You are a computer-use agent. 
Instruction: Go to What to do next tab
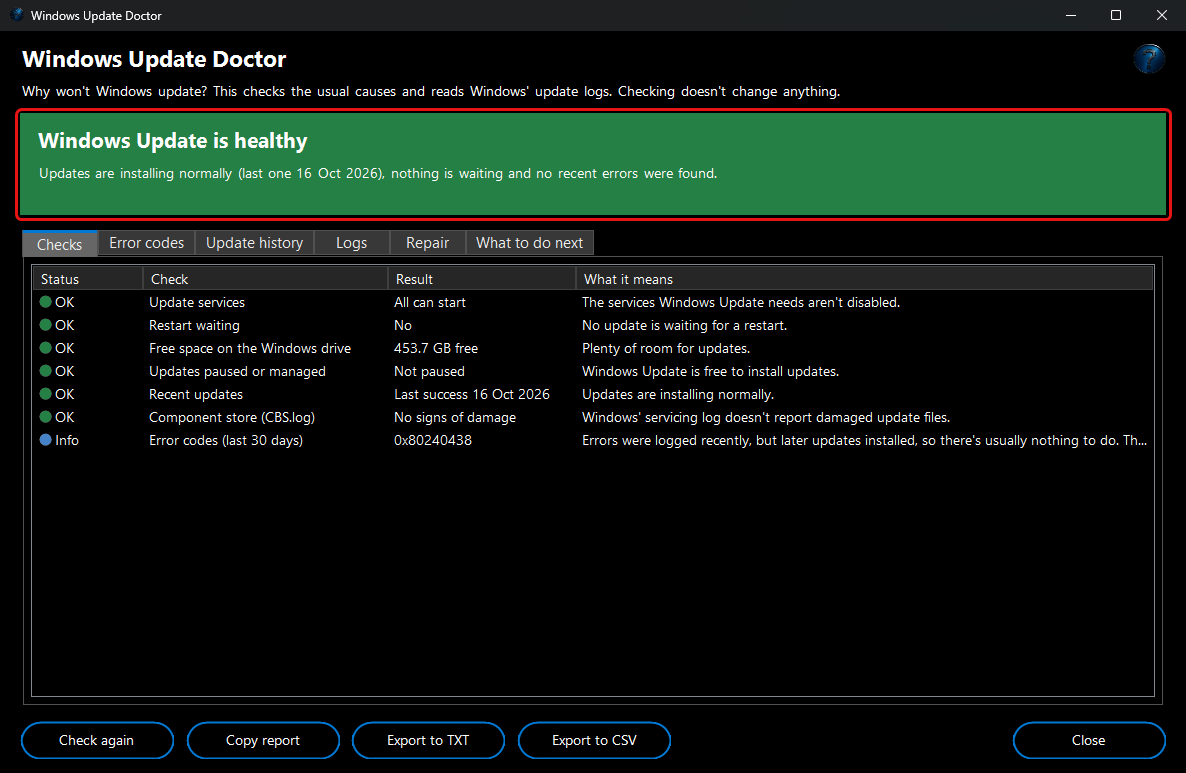(529, 243)
